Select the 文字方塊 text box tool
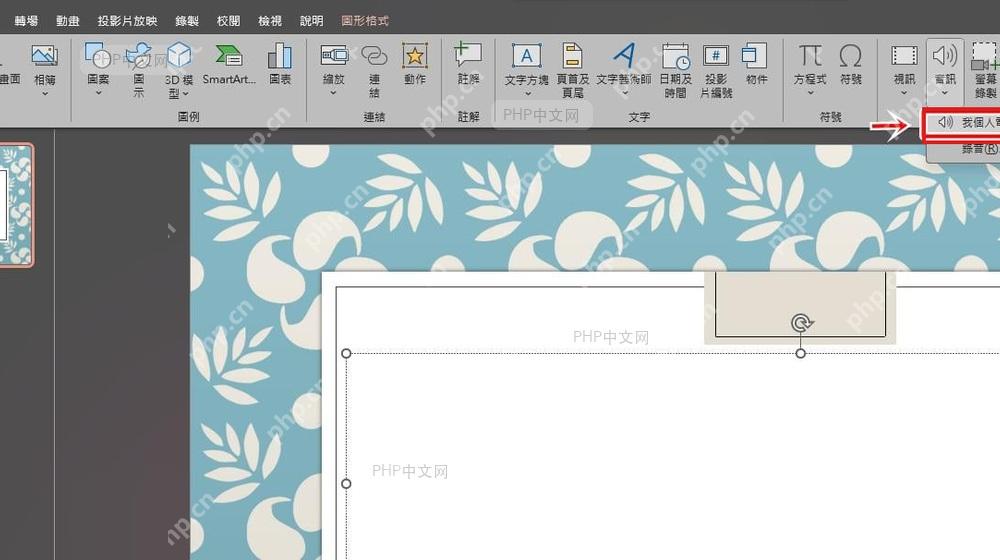Image resolution: width=1000 pixels, height=560 pixels. pyautogui.click(x=526, y=64)
